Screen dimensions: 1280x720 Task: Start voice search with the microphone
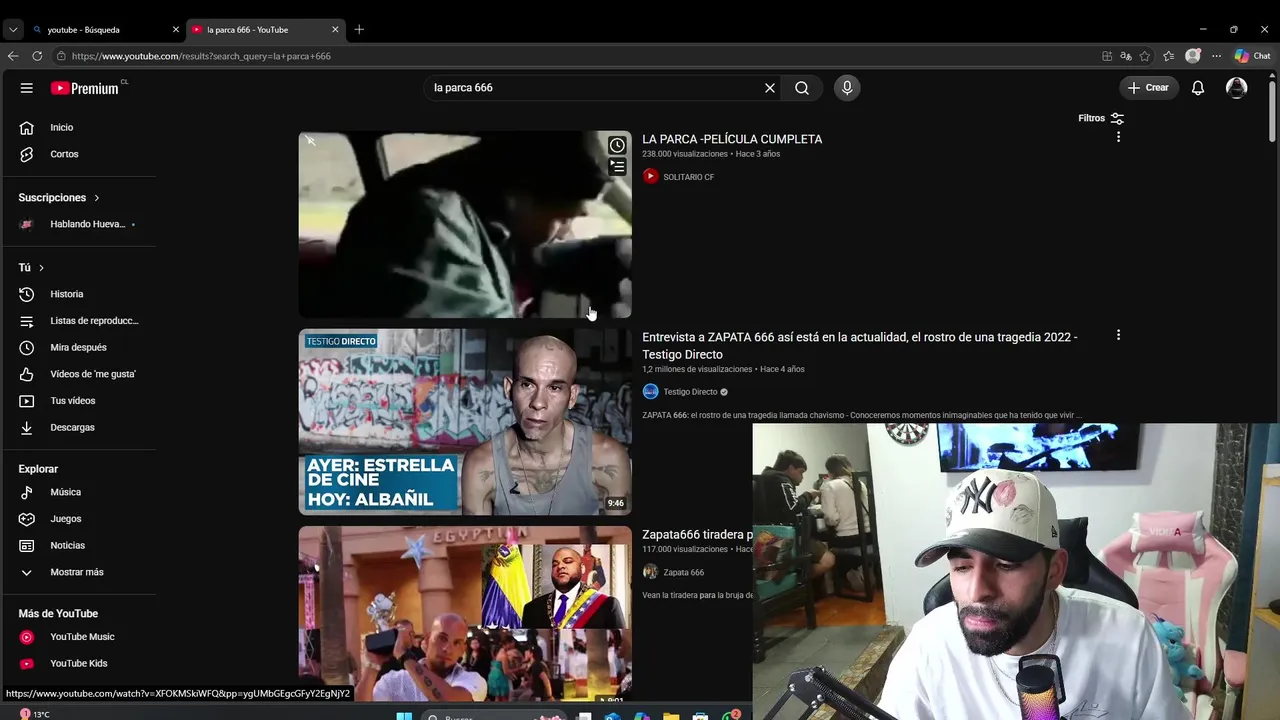point(847,88)
